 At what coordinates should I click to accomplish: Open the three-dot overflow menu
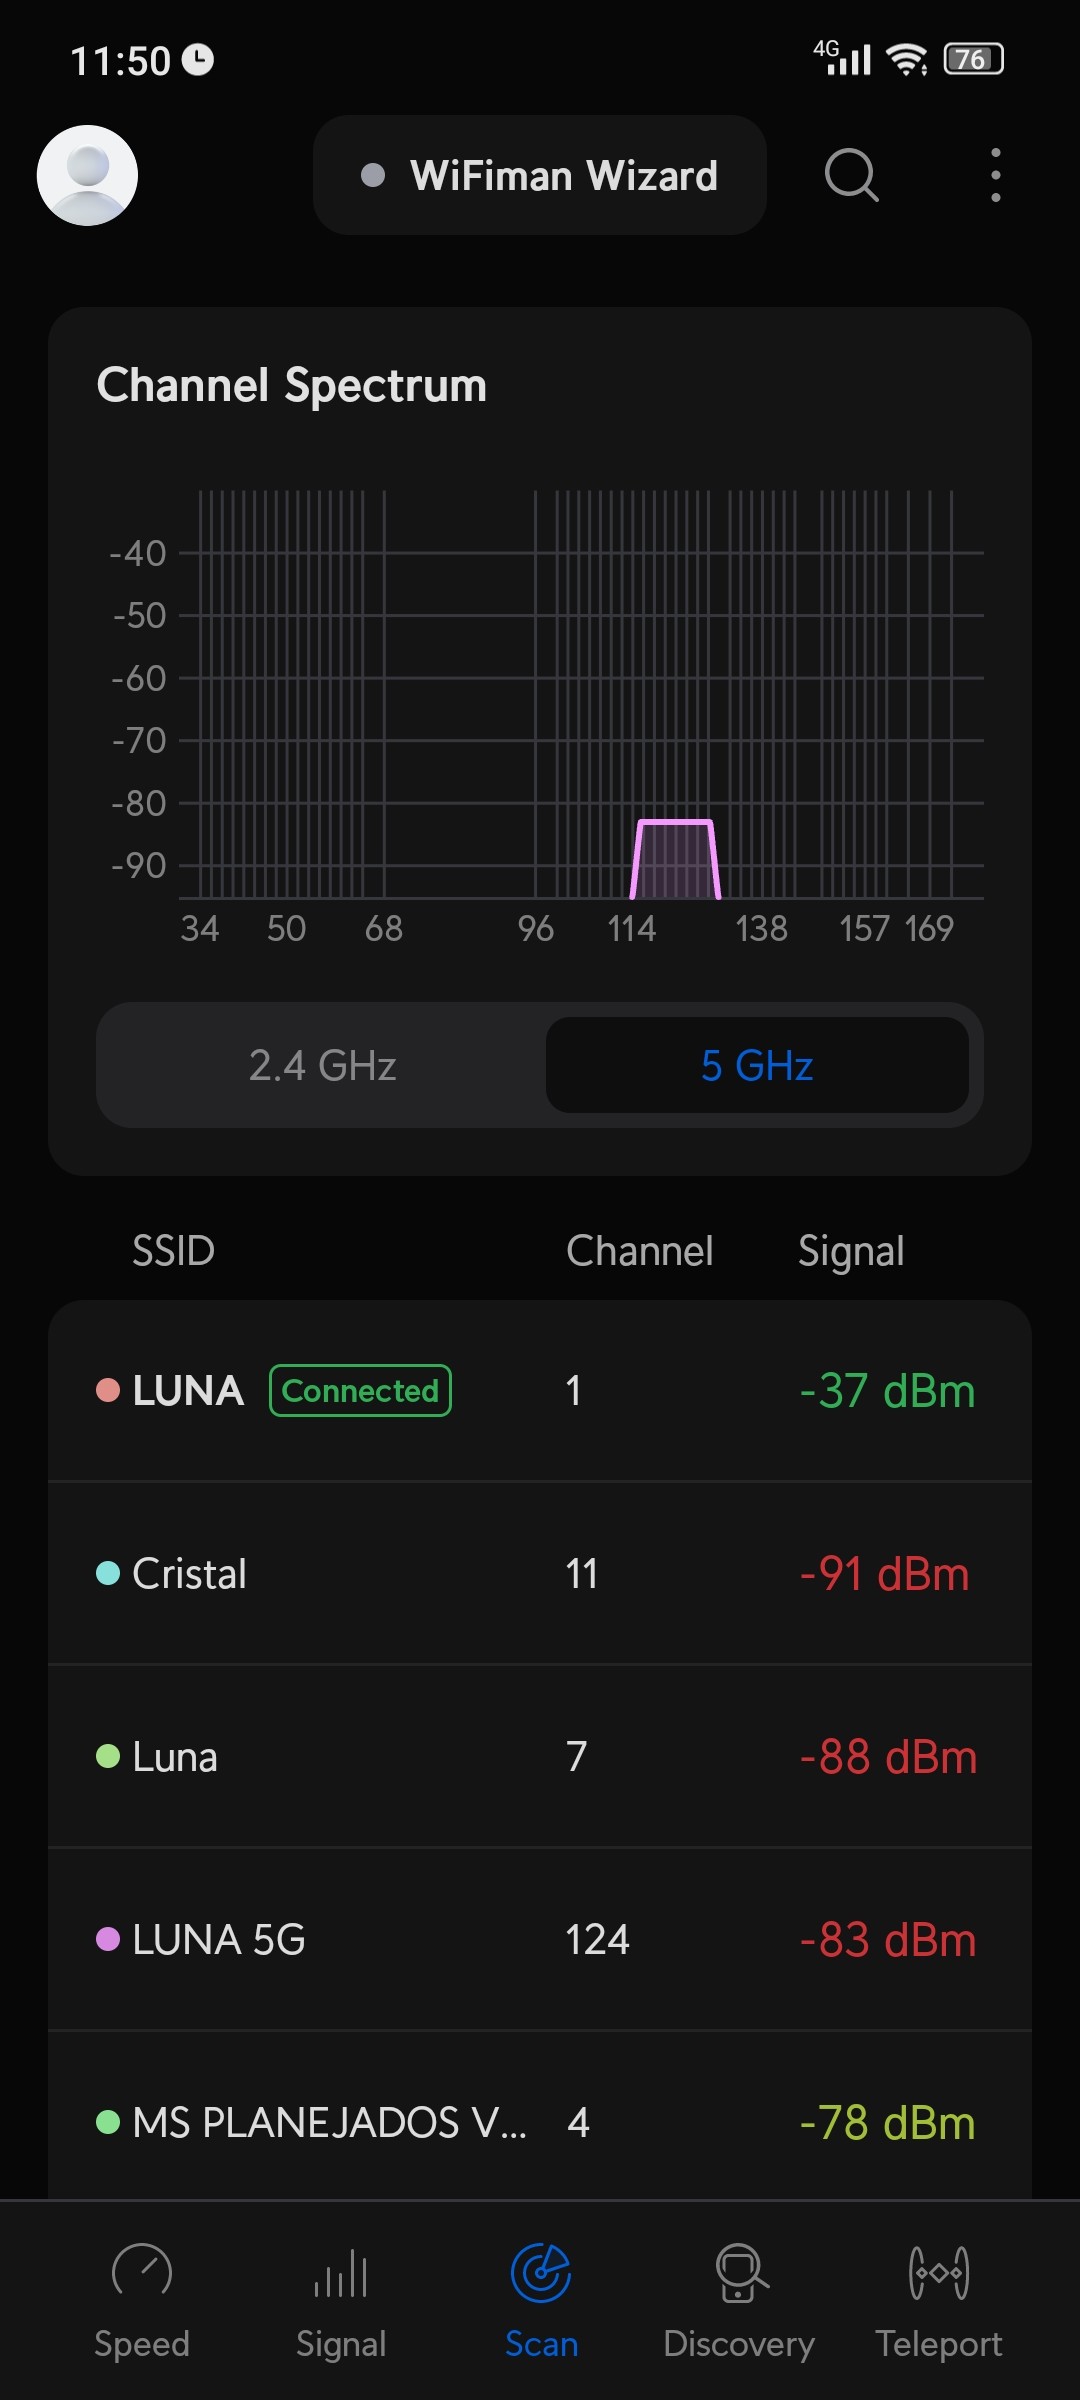[995, 175]
